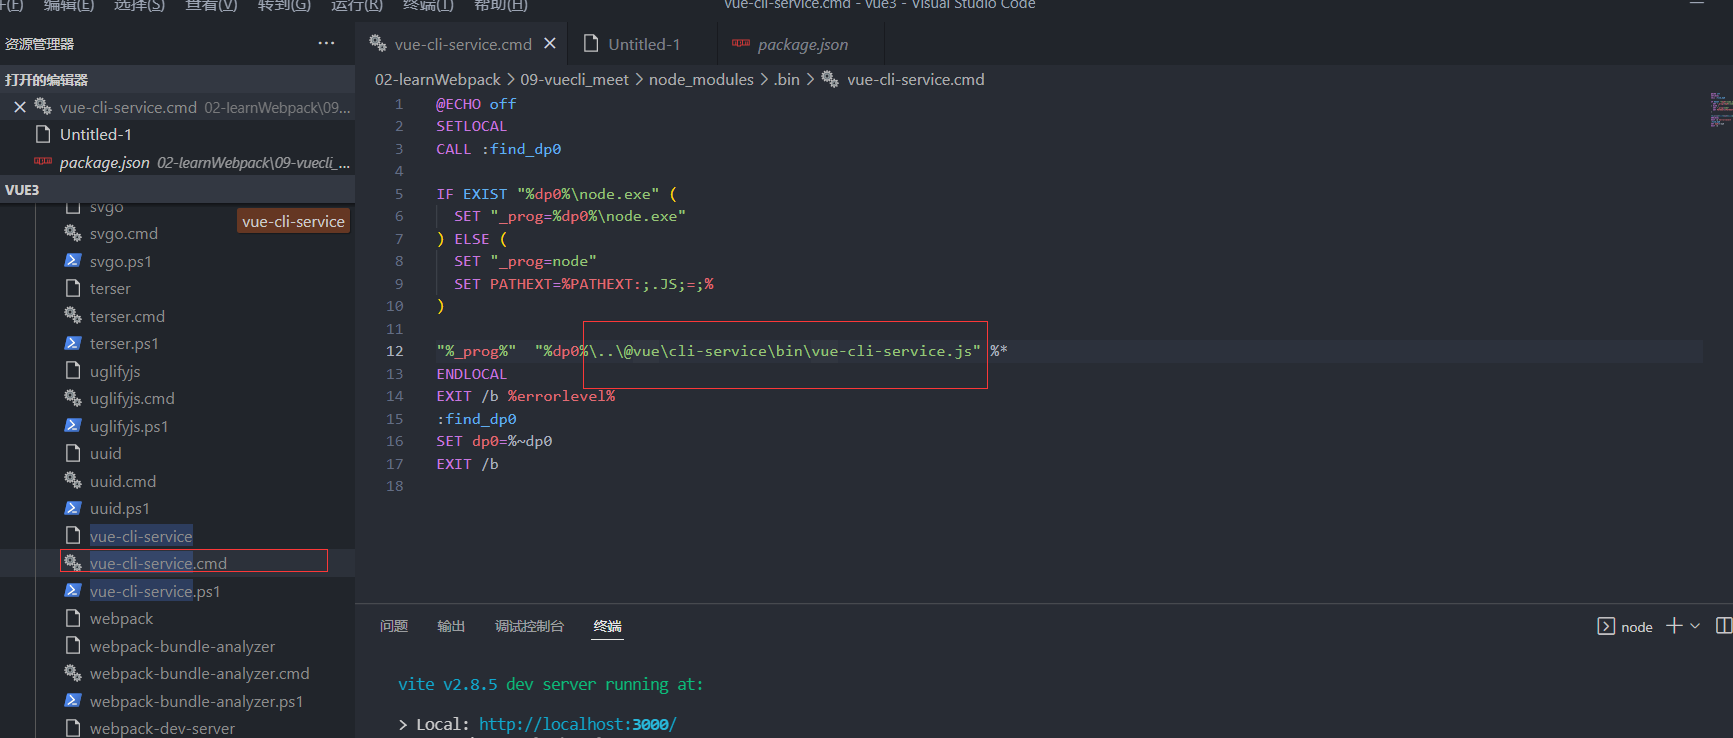Screen dimensions: 1733x738
Task: Select vue-cli-service.cmd in the breadcrumb path
Action: 915,80
